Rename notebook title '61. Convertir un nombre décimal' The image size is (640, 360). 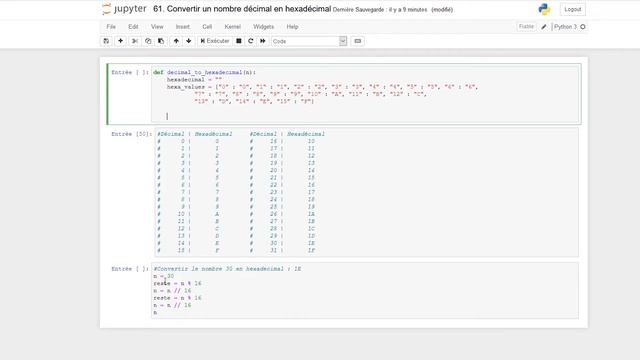242,9
